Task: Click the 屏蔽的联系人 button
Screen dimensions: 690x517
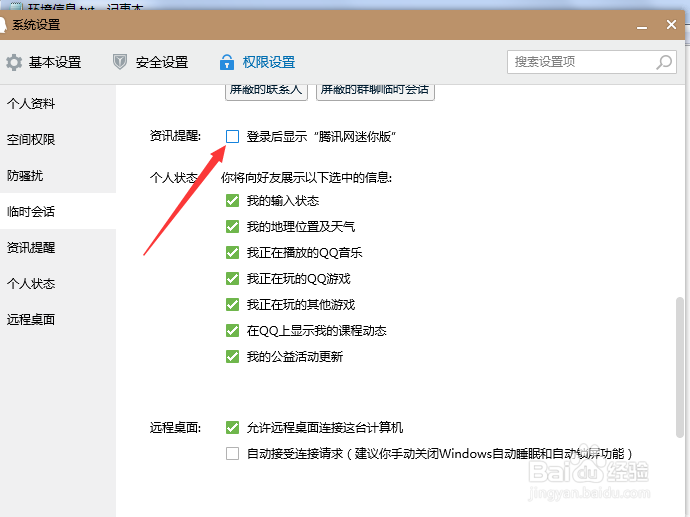Action: click(x=266, y=91)
